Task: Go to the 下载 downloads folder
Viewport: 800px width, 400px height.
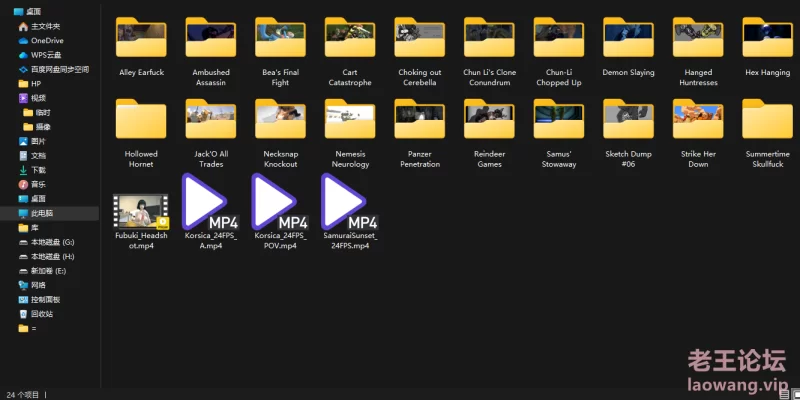Action: (38, 170)
